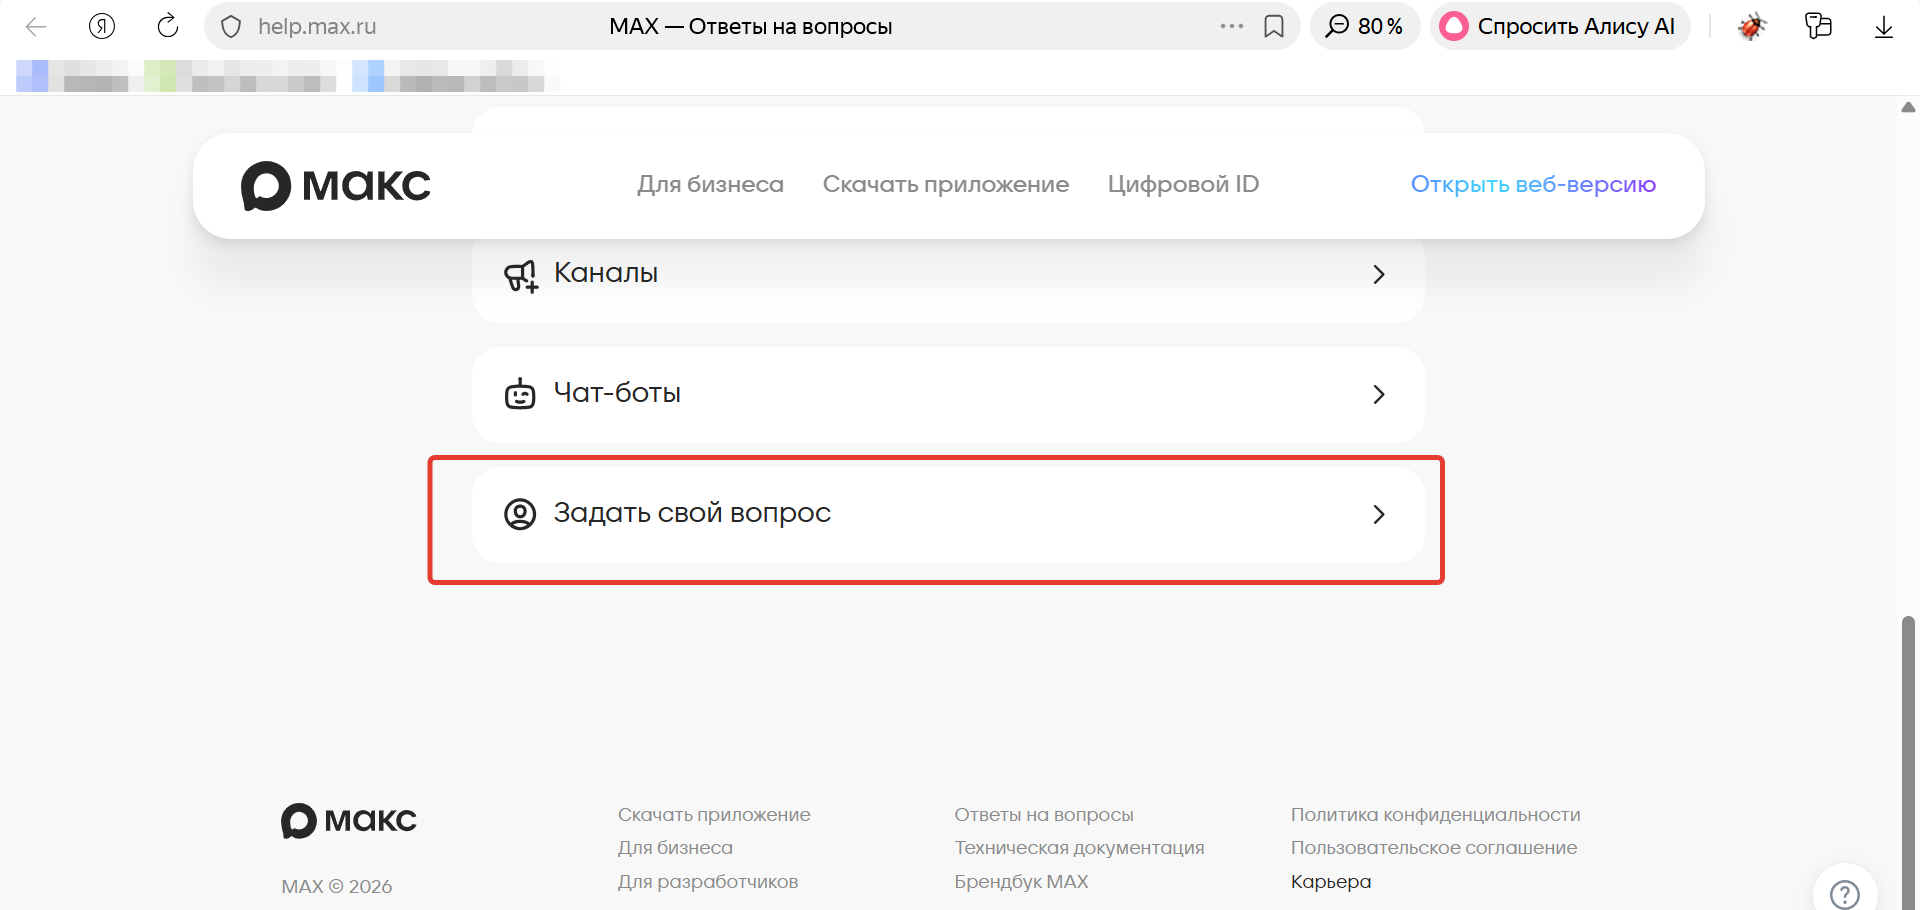1920x910 pixels.
Task: Click the Каналы megaphone icon
Action: pyautogui.click(x=520, y=275)
